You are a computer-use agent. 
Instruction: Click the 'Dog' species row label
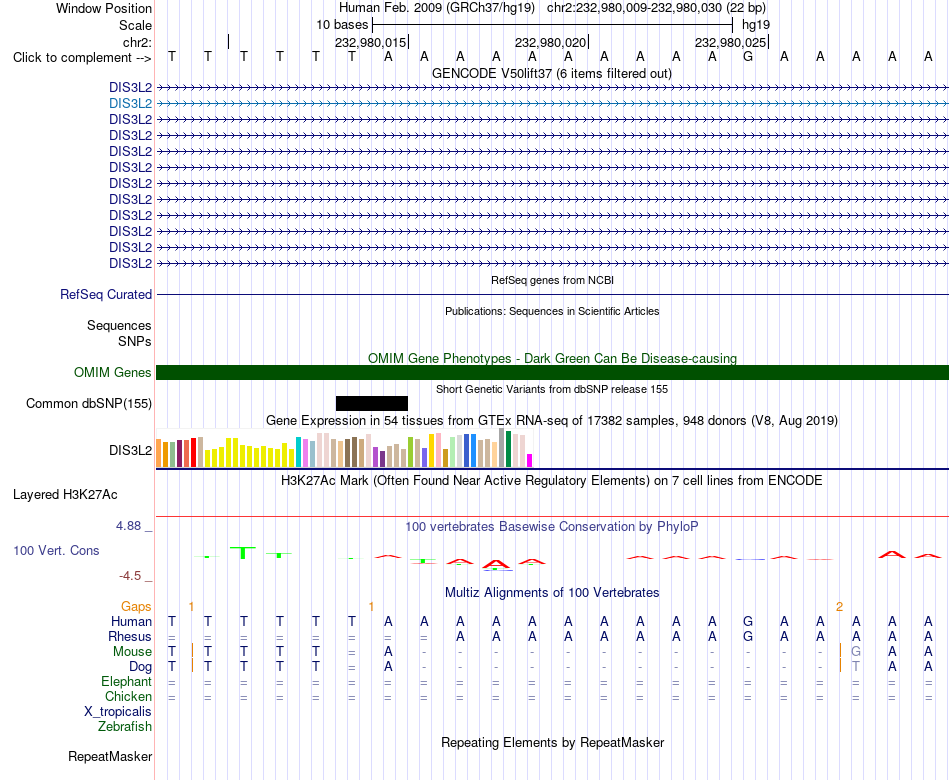tap(141, 667)
